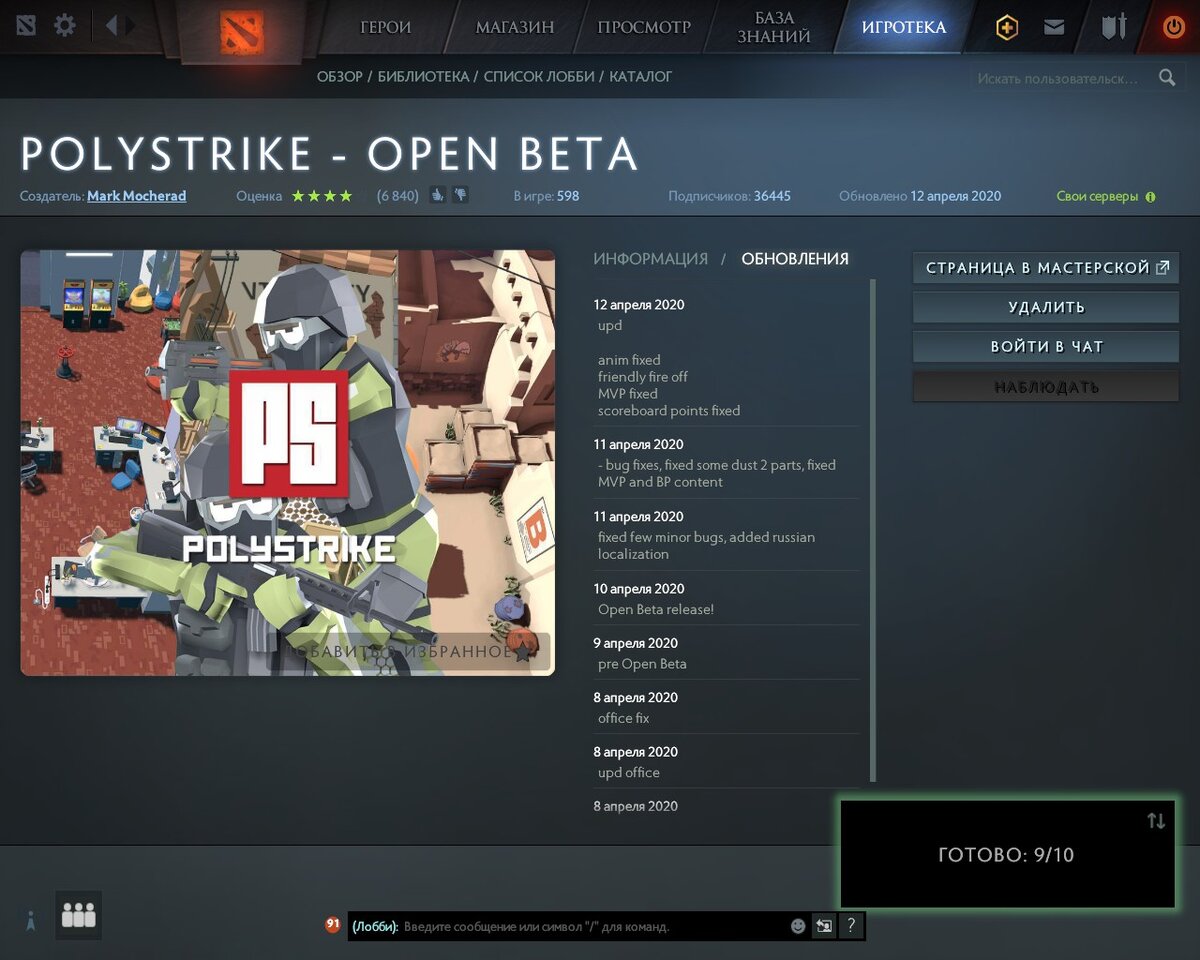Image resolution: width=1200 pixels, height=960 pixels.
Task: Click the Свои серверы label
Action: [x=1097, y=196]
